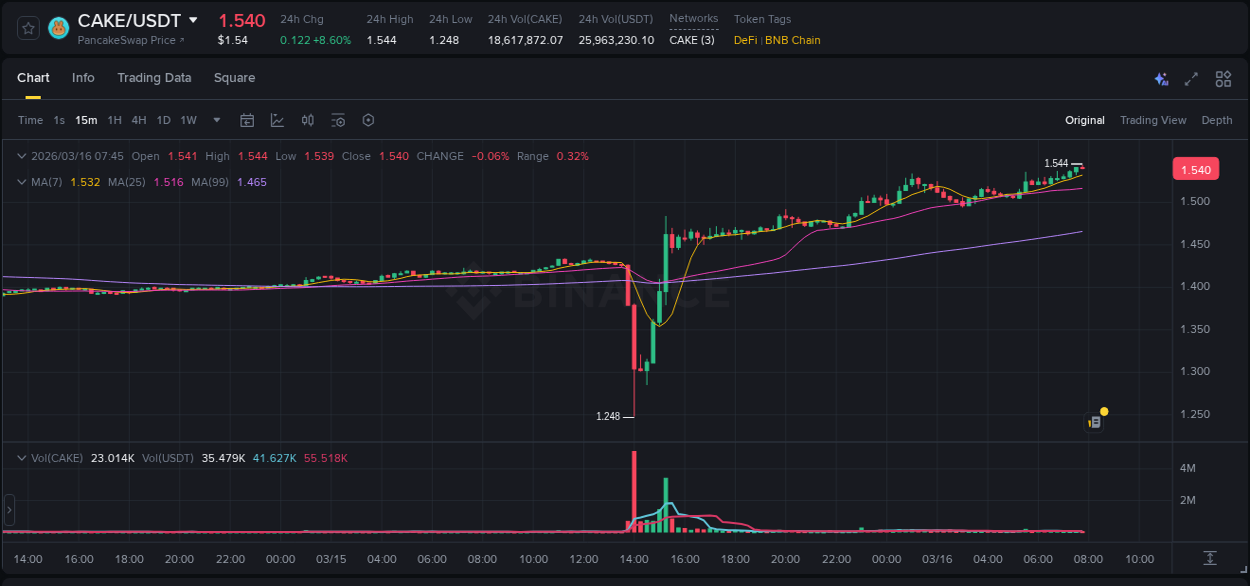Screen dimensions: 1250x586
Task: Select the 4H timeframe
Action: 139,120
